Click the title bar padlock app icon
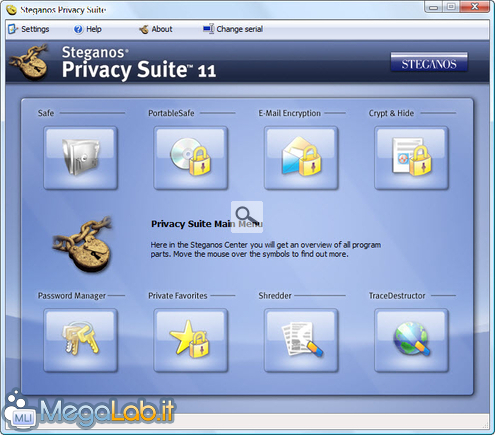This screenshot has height=435, width=495. point(12,10)
